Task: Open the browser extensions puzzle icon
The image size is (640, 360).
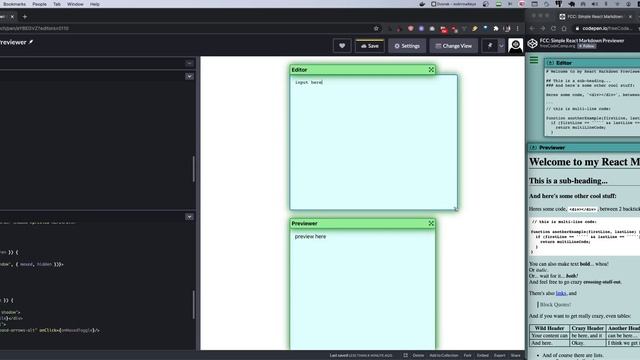Action: point(496,29)
